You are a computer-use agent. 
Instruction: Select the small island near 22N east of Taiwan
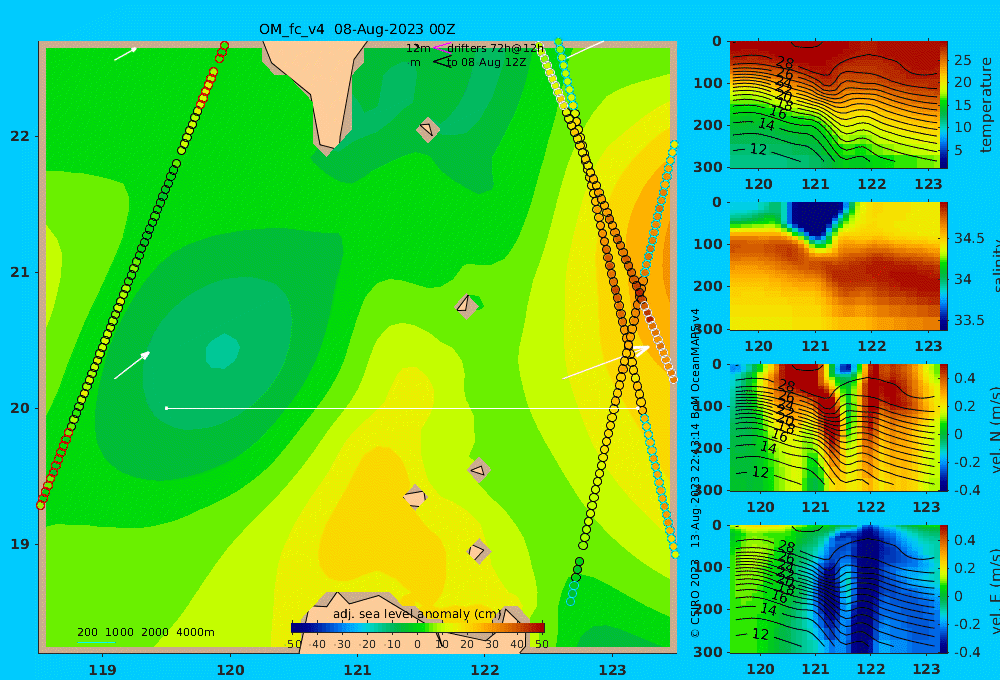(x=428, y=129)
